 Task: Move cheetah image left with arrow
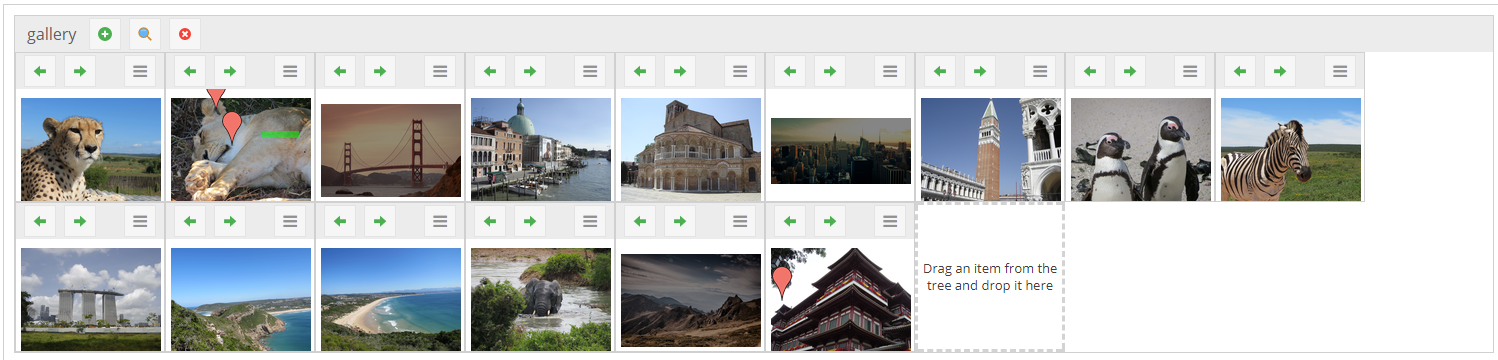point(40,71)
